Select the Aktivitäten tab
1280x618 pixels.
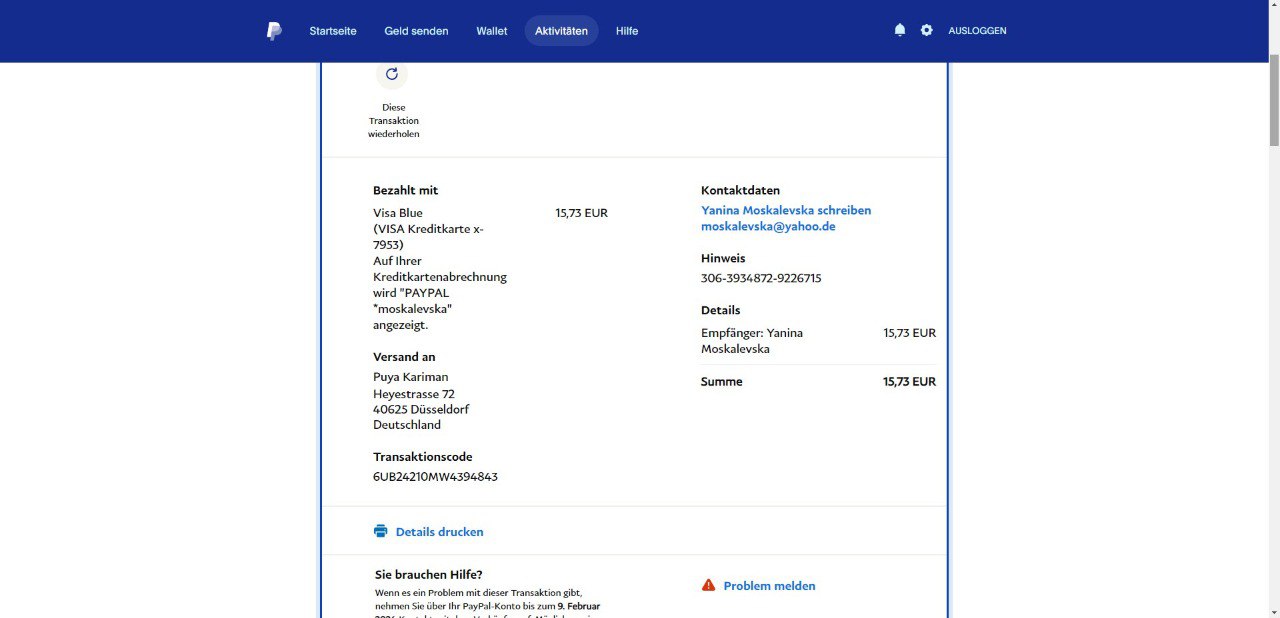pos(561,31)
